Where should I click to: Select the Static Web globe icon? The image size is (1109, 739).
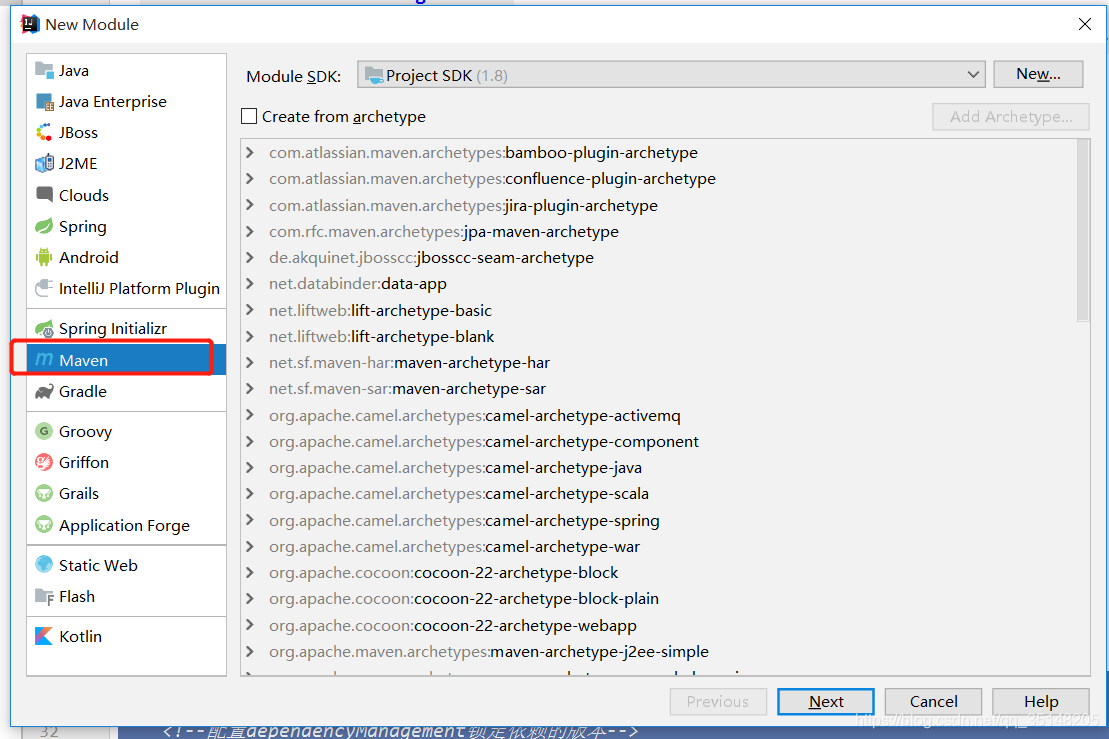tap(44, 565)
